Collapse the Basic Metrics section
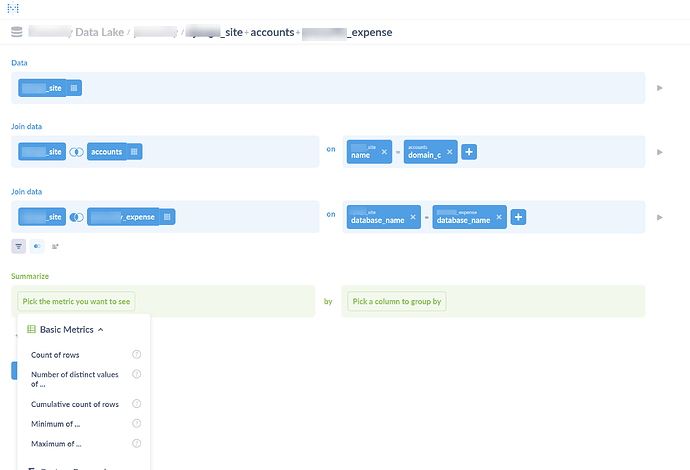Viewport: 690px width, 470px height. point(66,330)
